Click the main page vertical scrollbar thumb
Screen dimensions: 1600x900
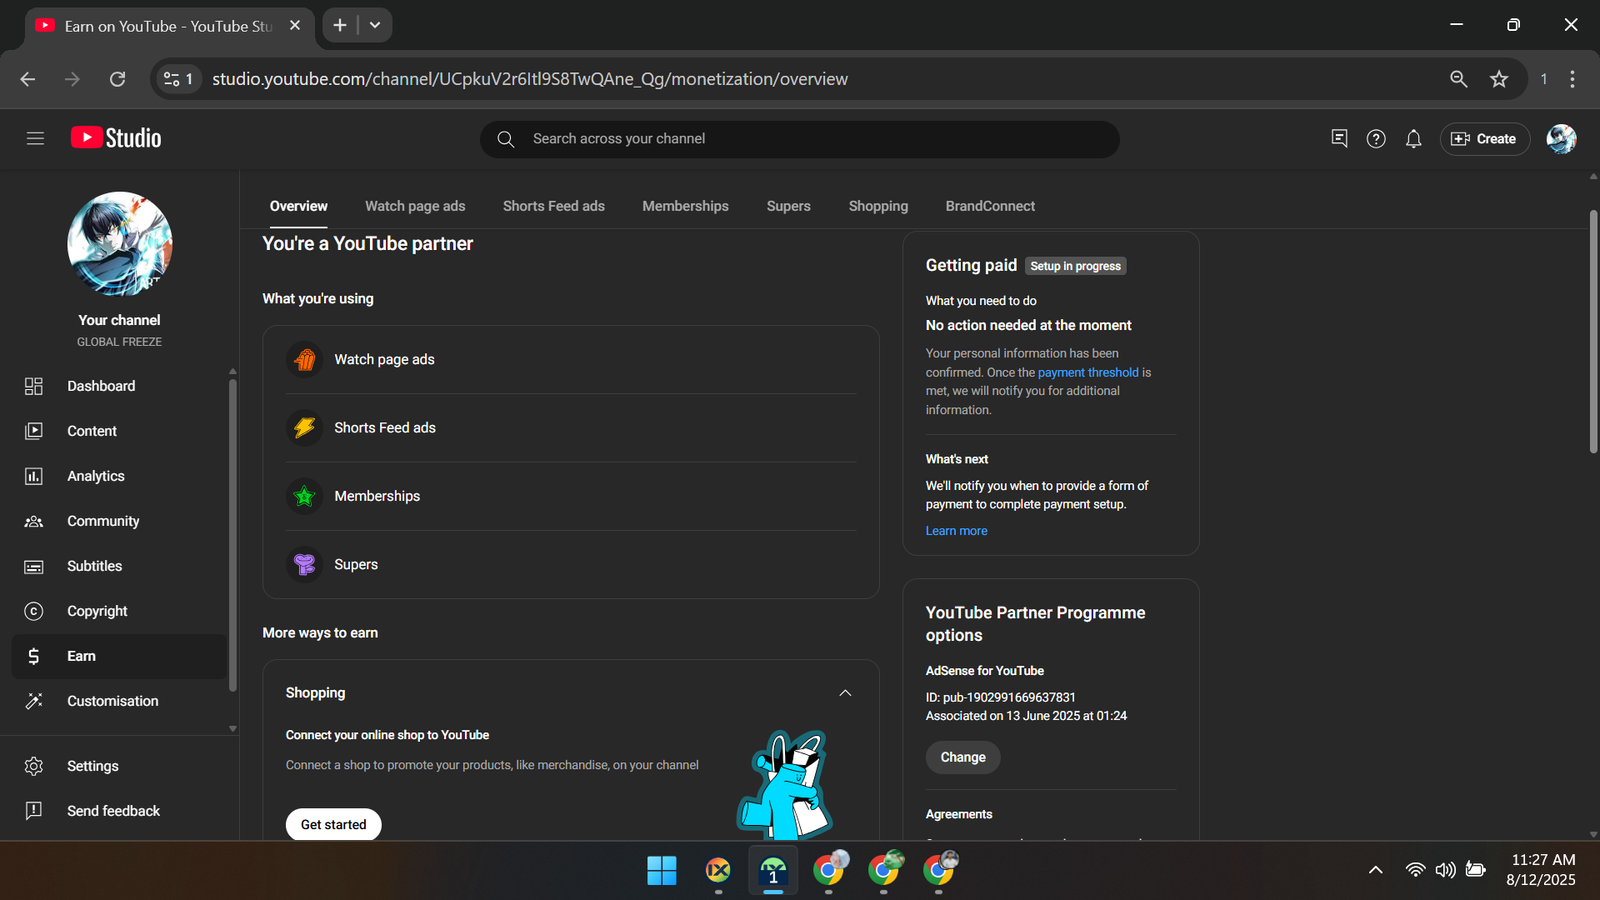(1593, 332)
